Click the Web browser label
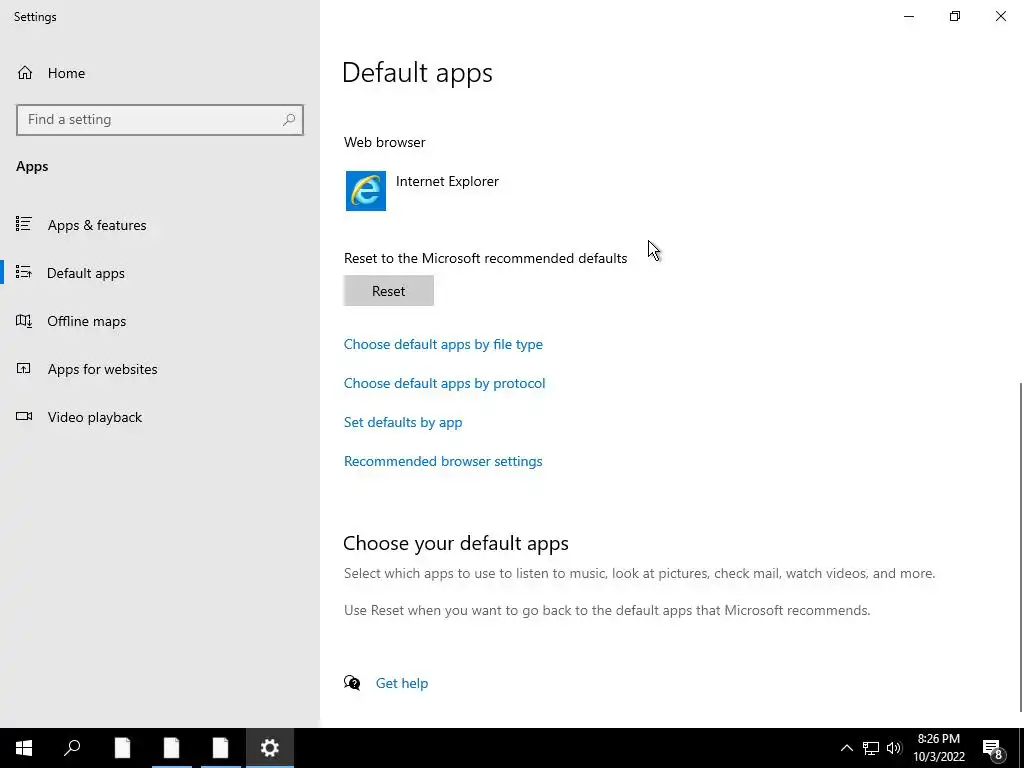 pyautogui.click(x=385, y=142)
